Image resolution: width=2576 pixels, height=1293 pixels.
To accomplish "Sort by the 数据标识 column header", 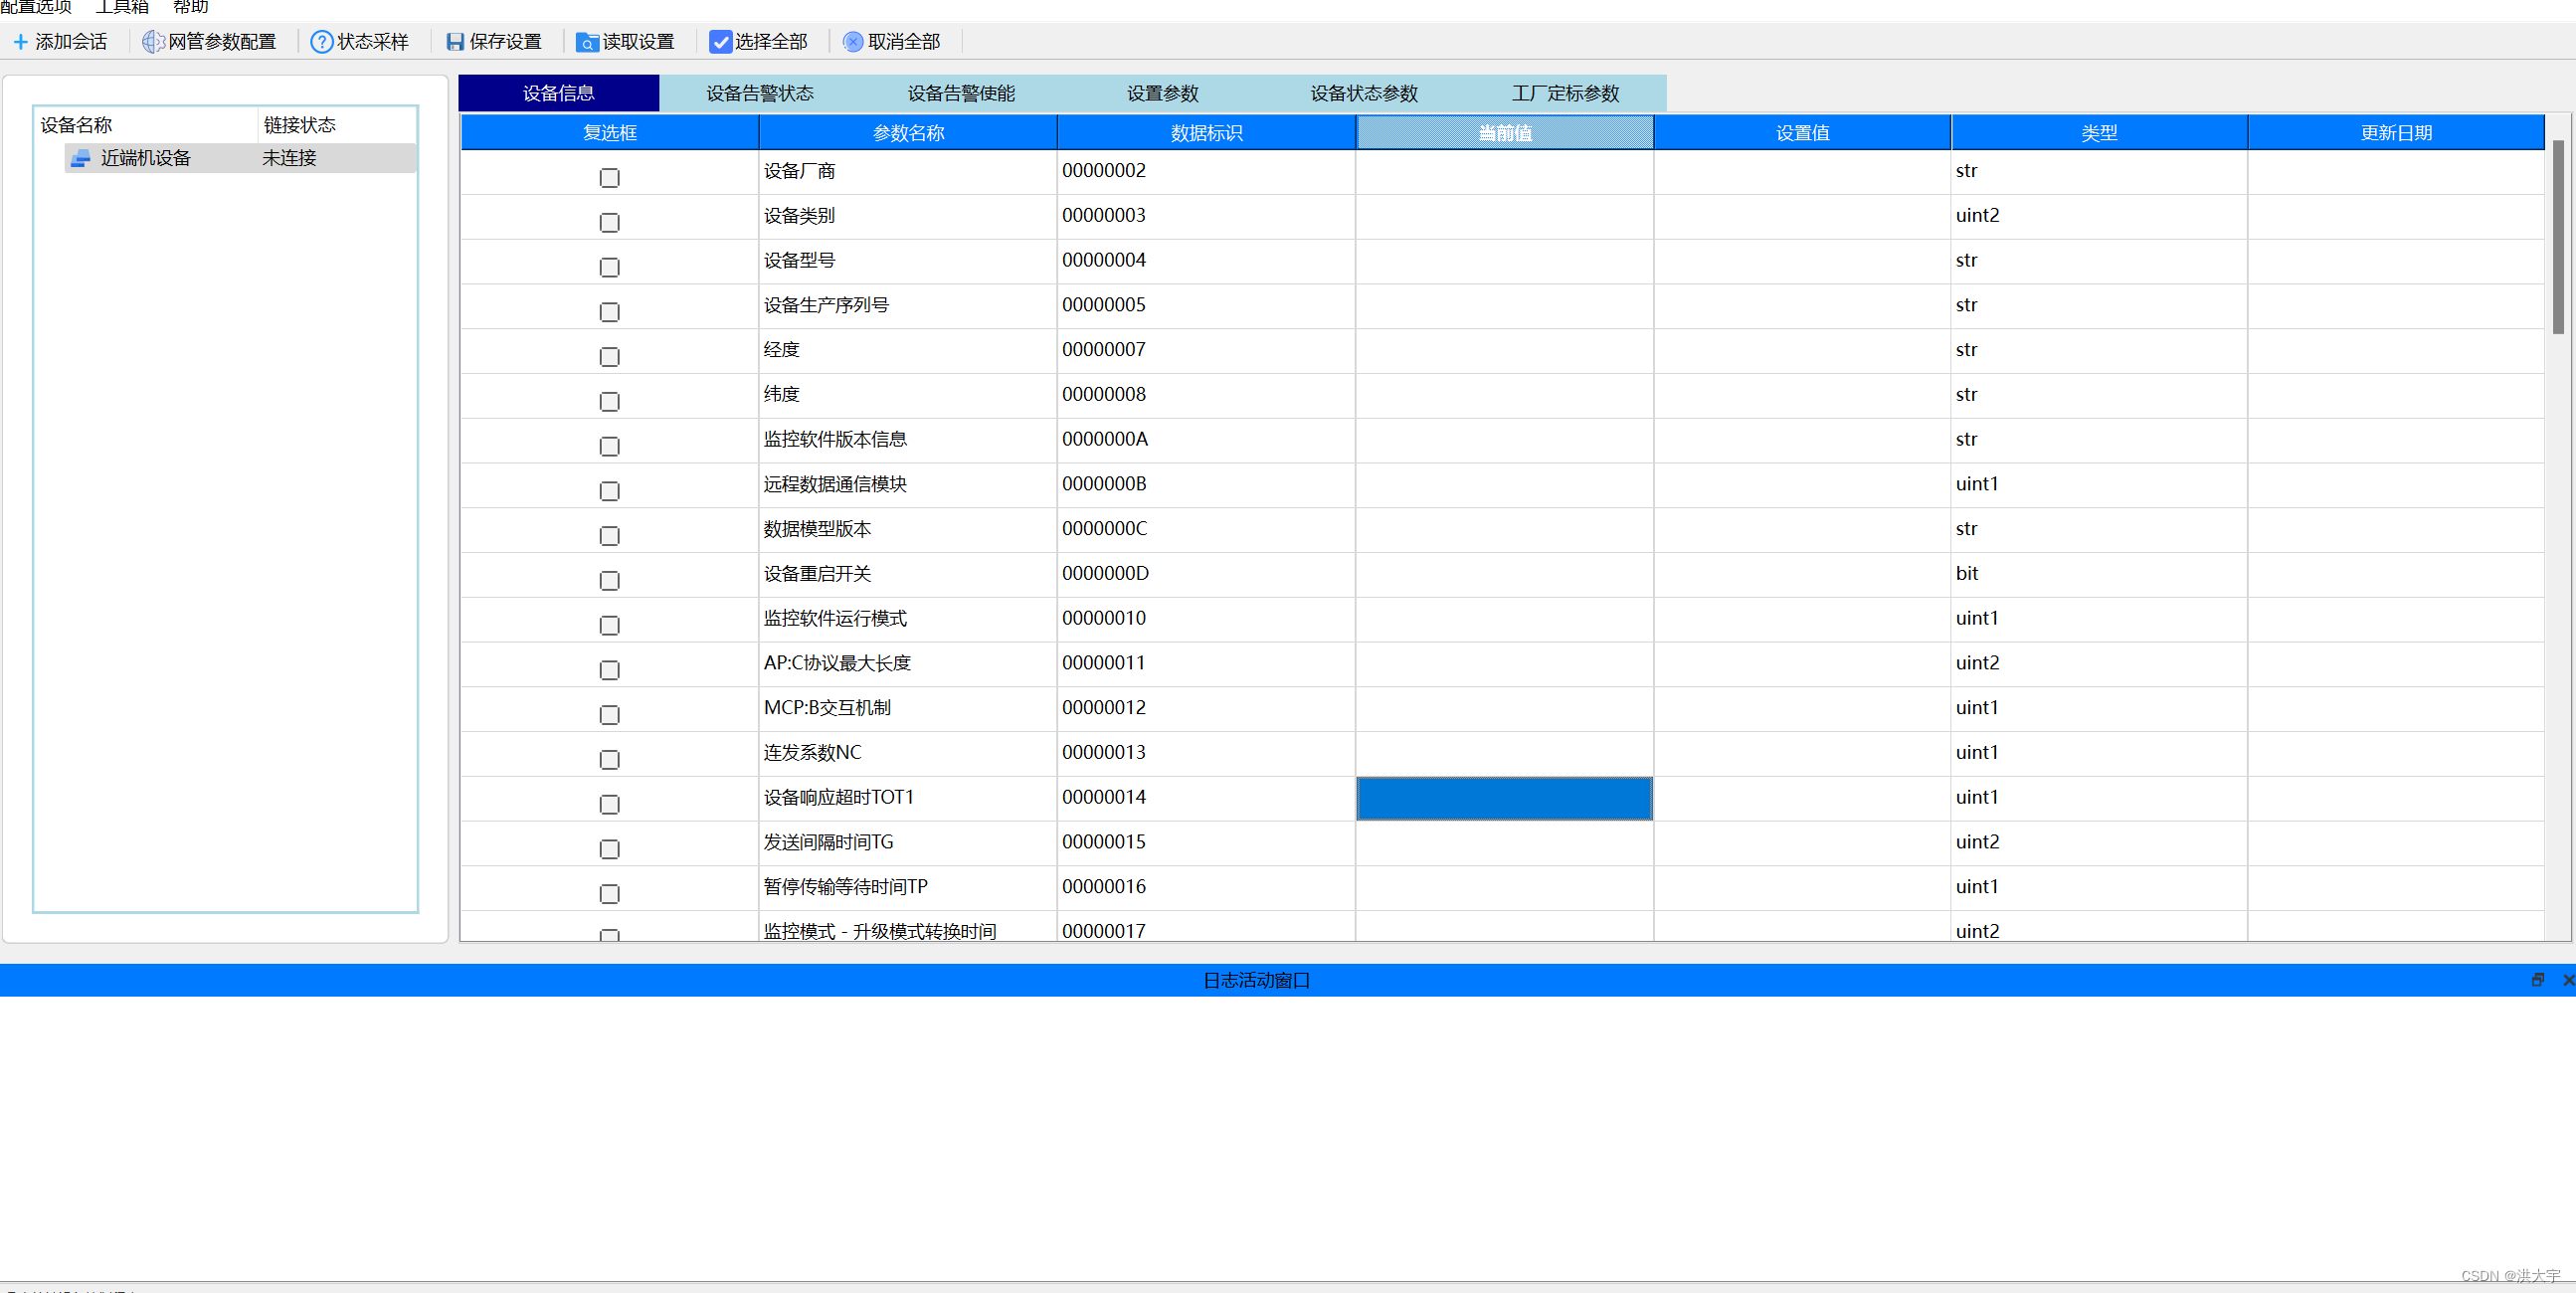I will click(1206, 132).
